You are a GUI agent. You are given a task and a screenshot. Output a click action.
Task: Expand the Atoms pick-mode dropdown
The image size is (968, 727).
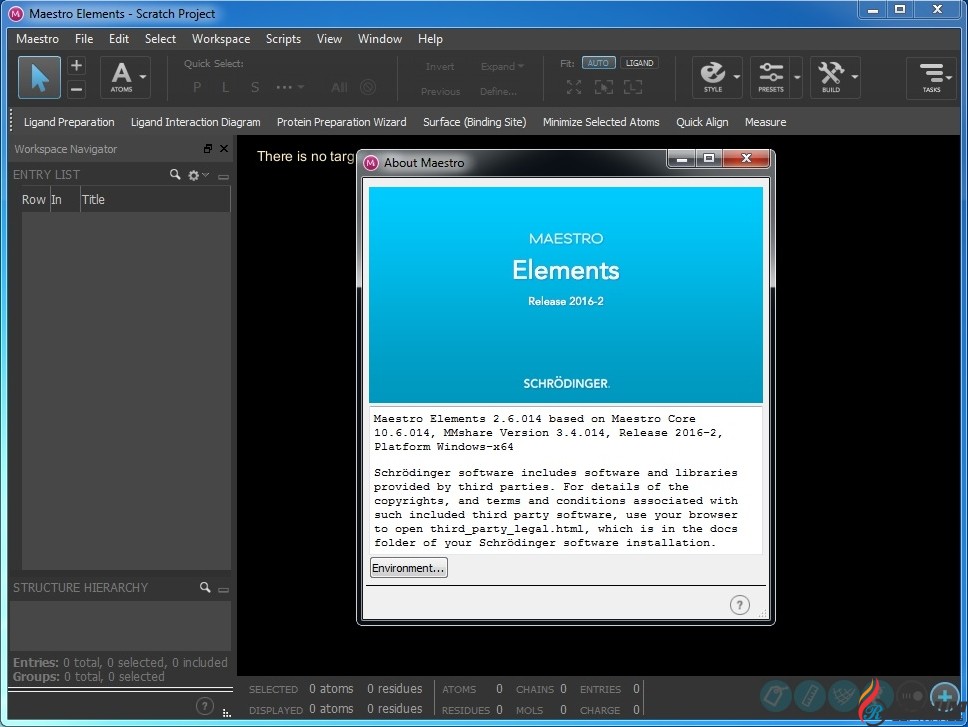[x=144, y=76]
